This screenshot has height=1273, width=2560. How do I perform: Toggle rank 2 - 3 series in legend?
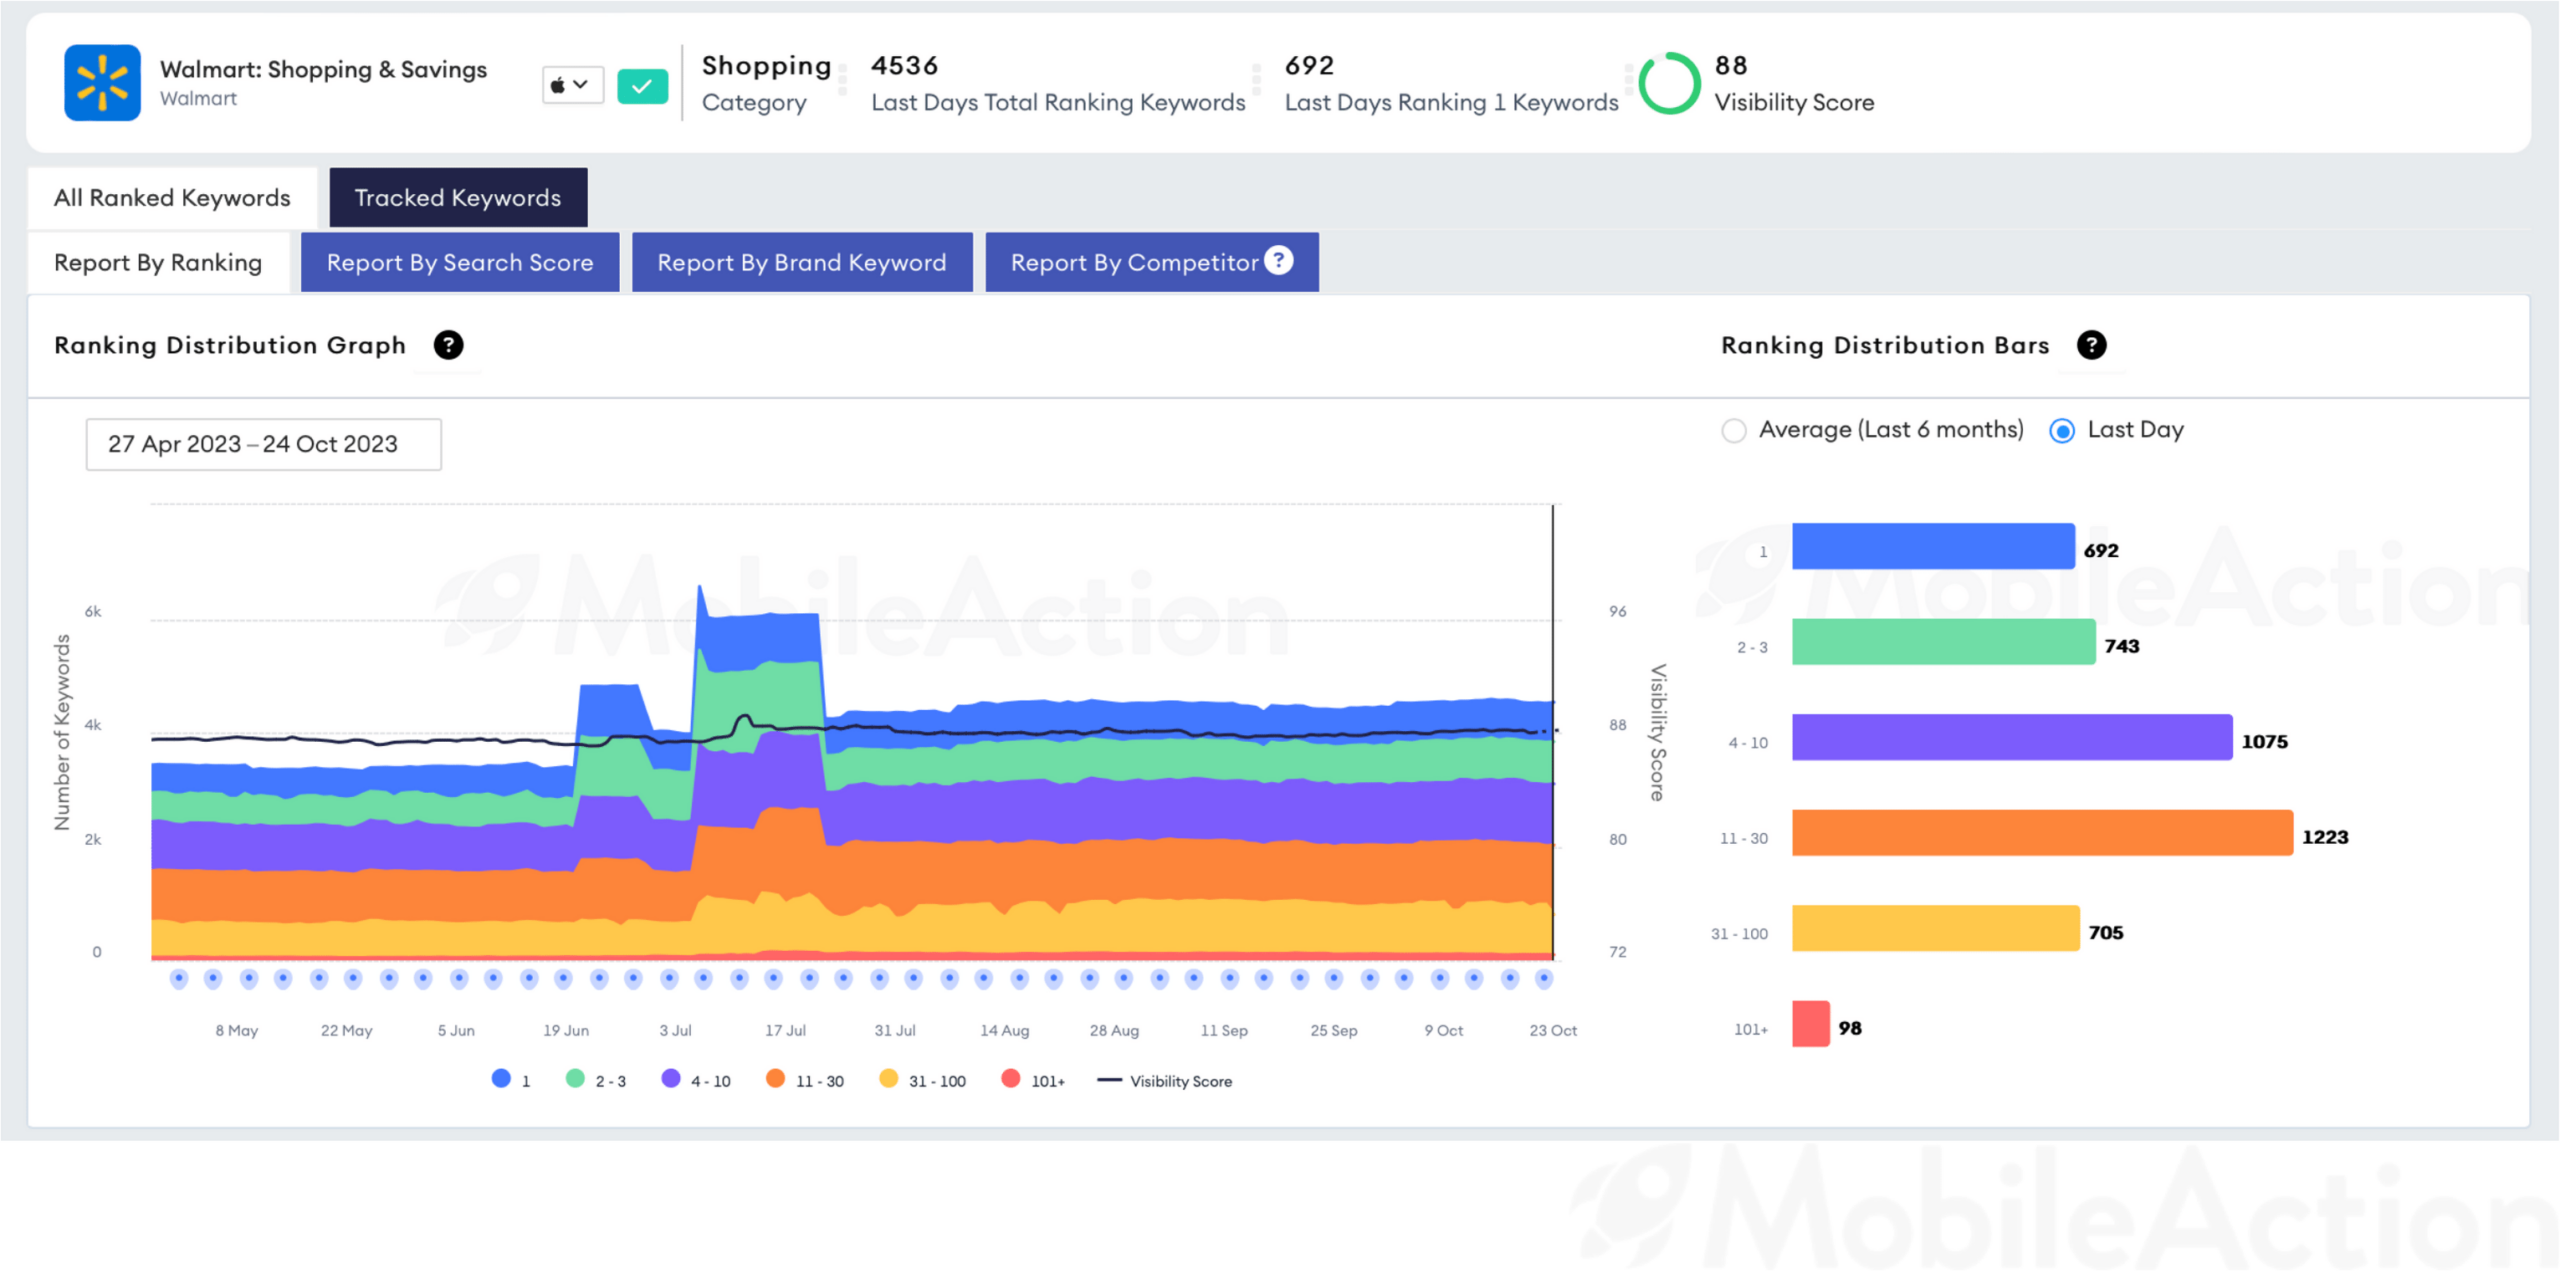coord(596,1080)
